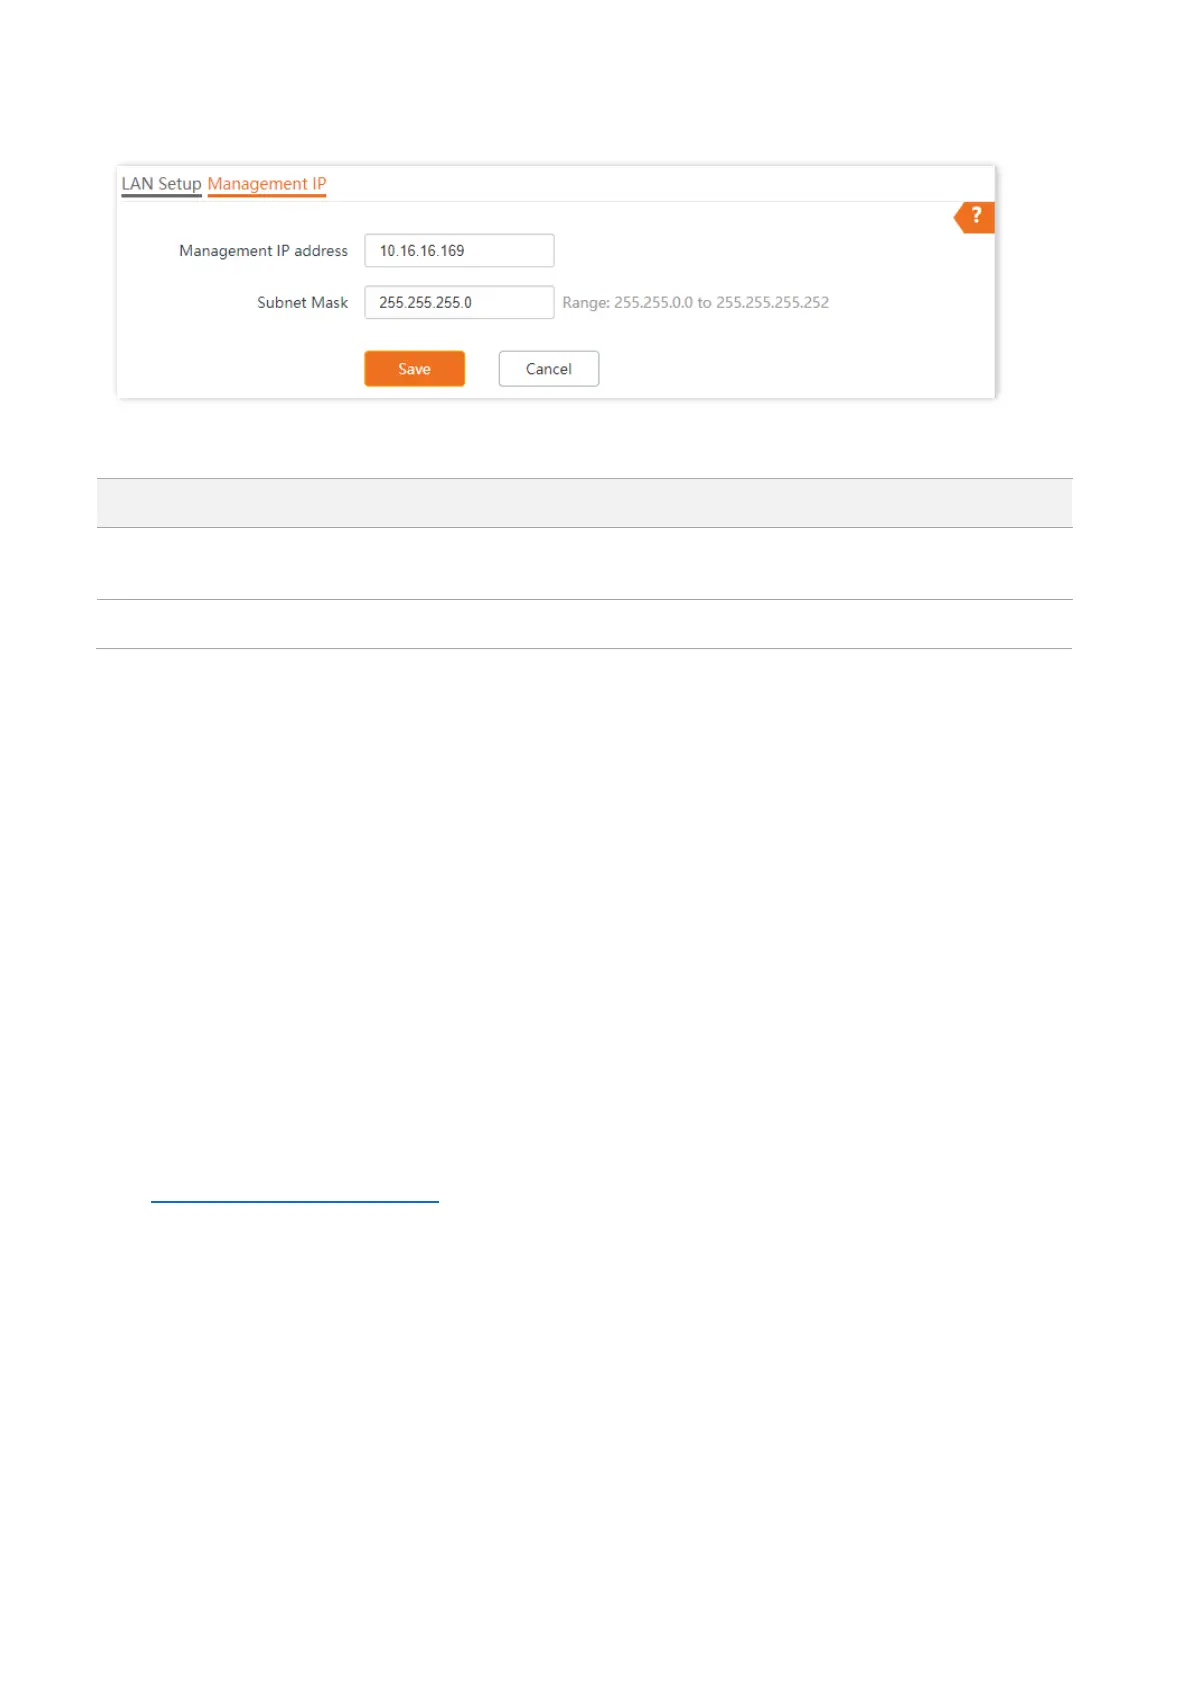
Task: Click the first row under table header
Action: 584,564
